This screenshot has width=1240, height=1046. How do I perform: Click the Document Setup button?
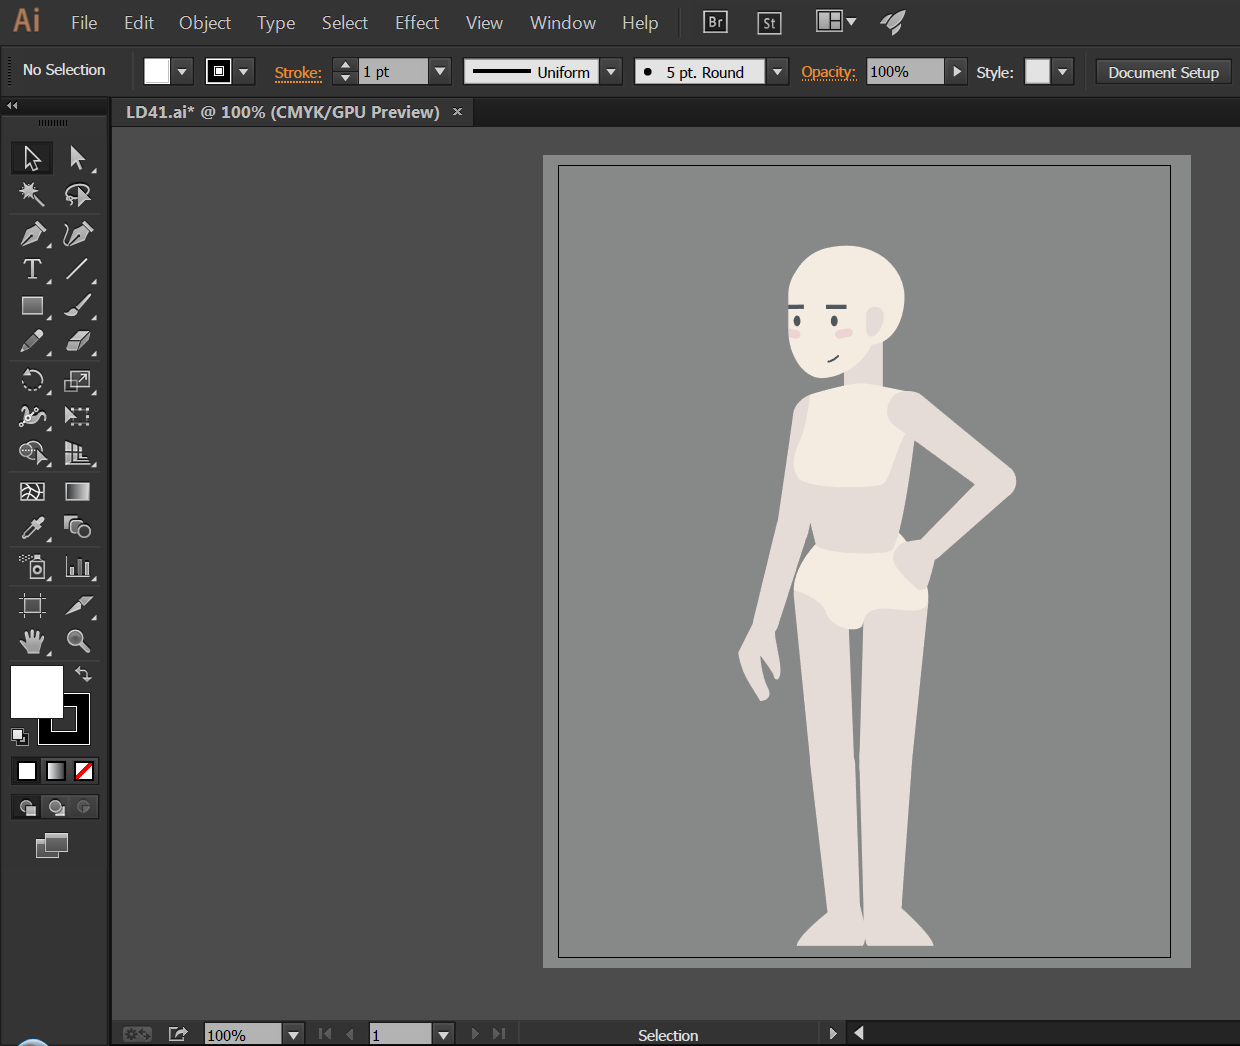(1163, 72)
